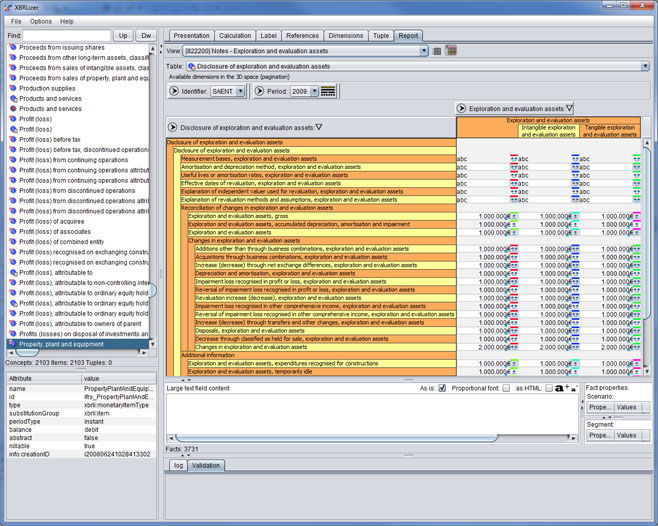
Task: Switch to the log tab
Action: [178, 466]
